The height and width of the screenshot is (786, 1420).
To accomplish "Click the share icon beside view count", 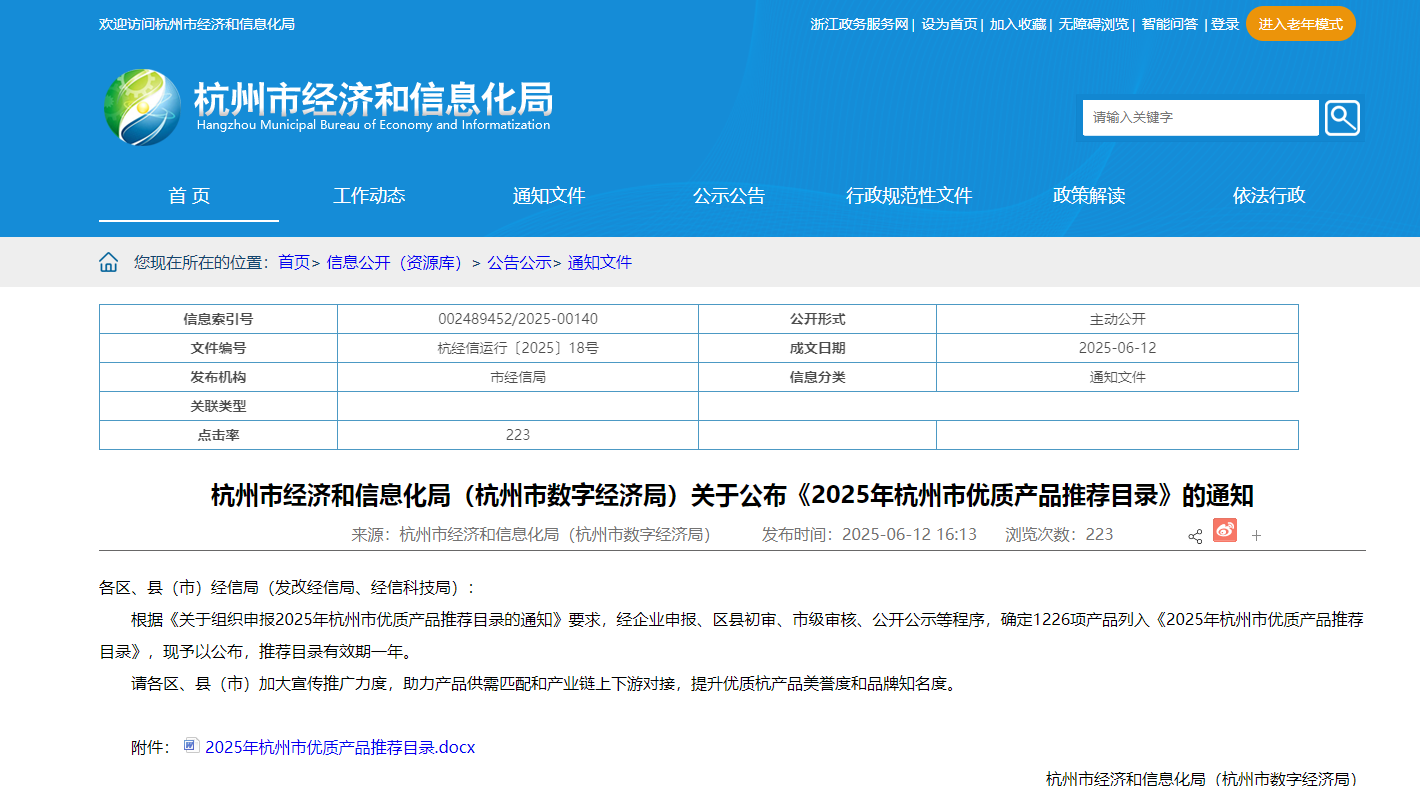I will 1195,536.
